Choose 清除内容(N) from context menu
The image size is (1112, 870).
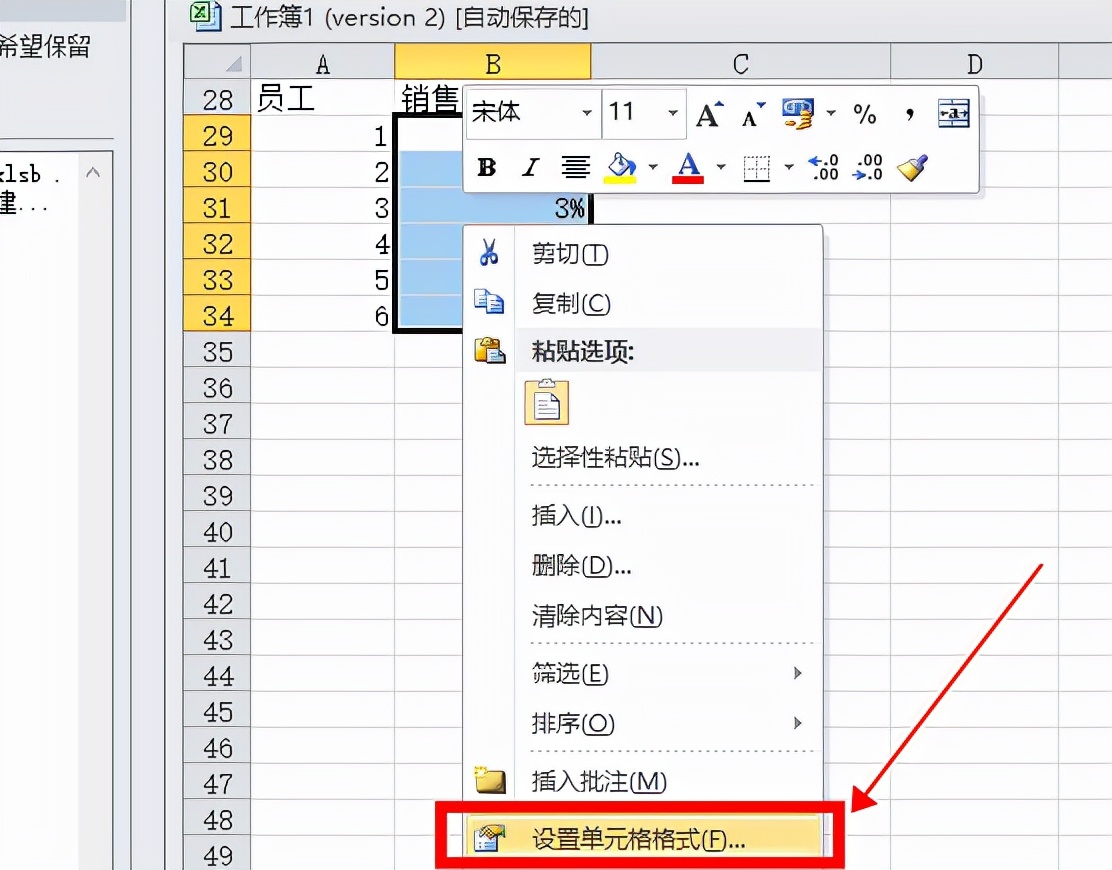point(643,615)
